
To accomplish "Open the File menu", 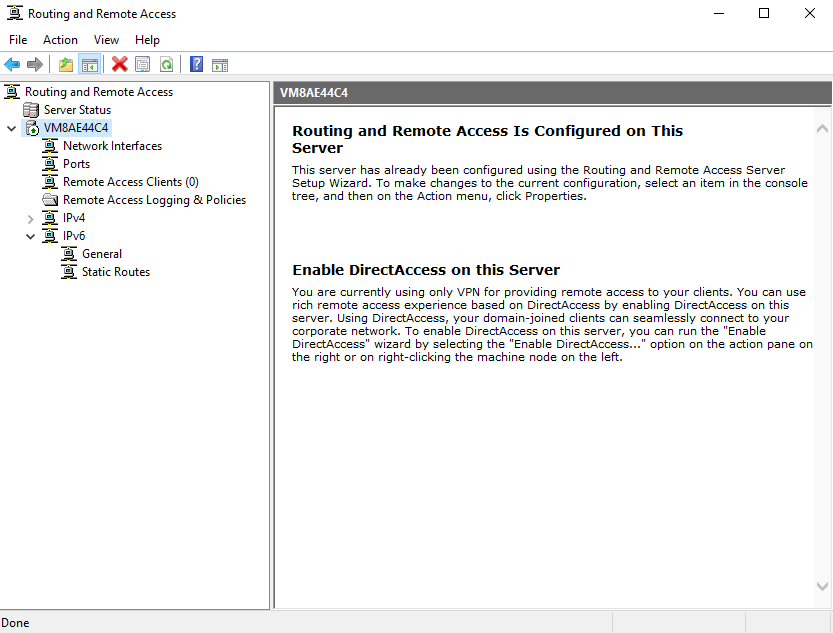I will (x=18, y=40).
